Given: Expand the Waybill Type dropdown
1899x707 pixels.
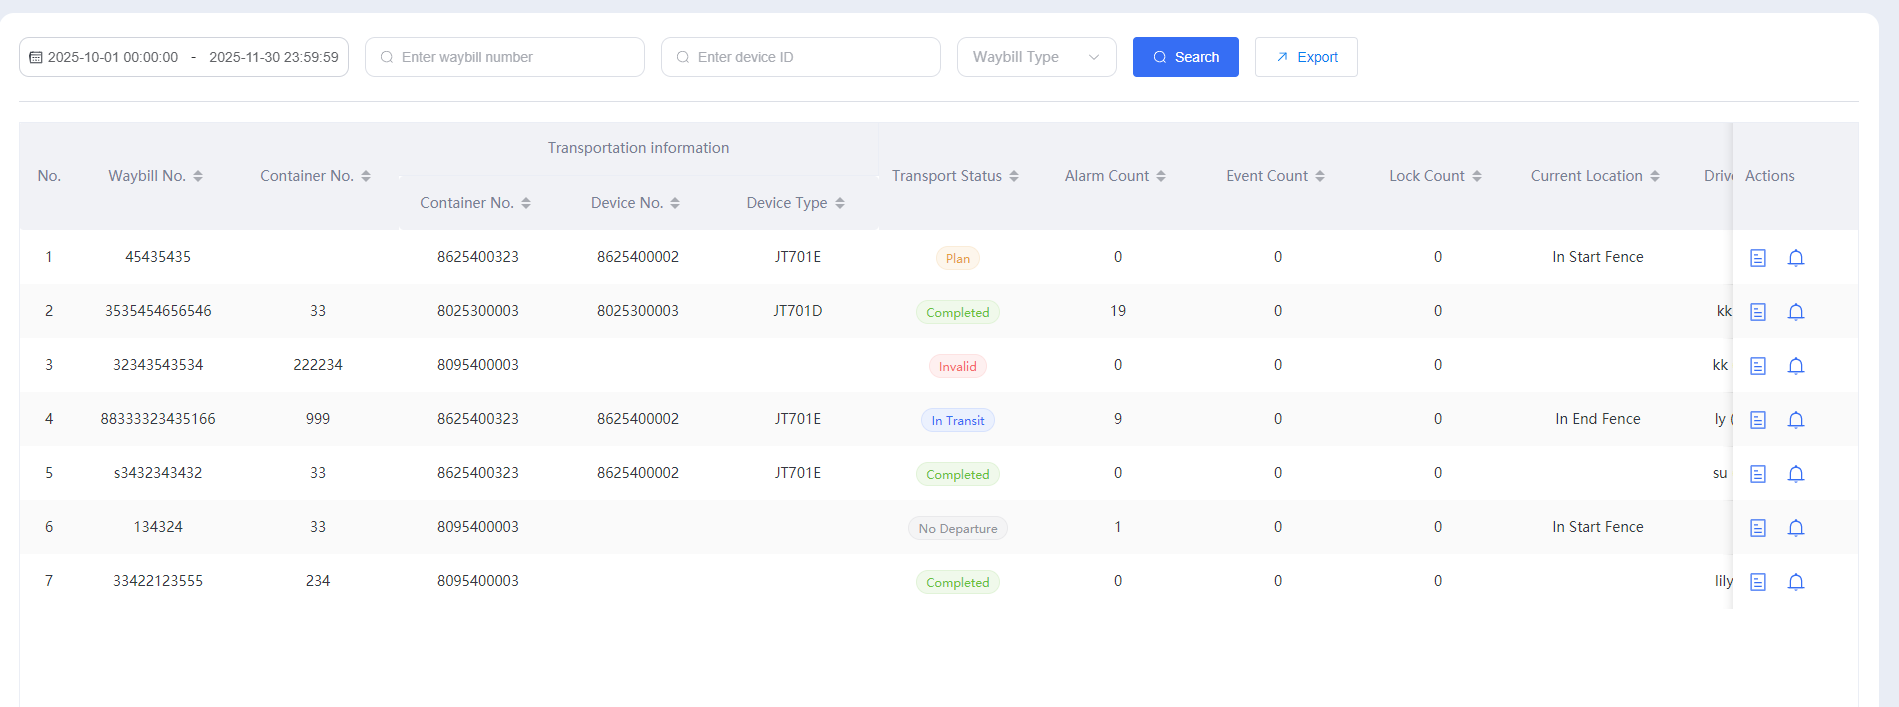Looking at the screenshot, I should 1036,57.
